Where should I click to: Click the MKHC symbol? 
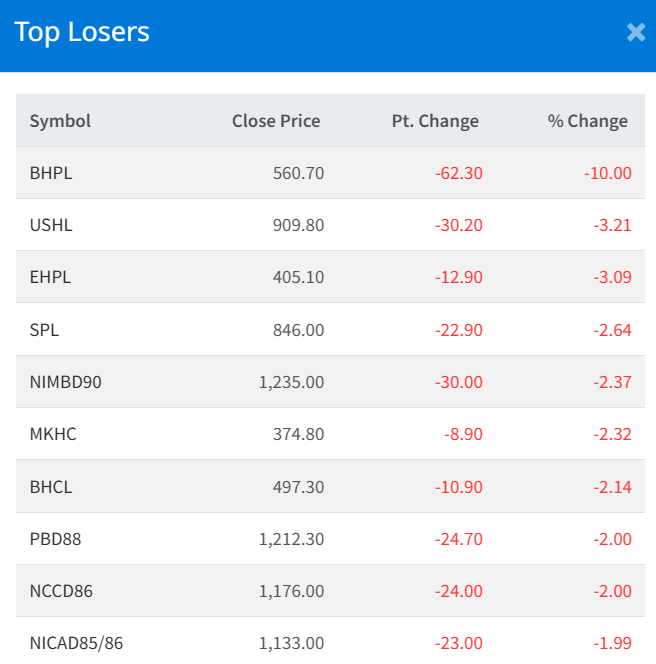point(53,433)
